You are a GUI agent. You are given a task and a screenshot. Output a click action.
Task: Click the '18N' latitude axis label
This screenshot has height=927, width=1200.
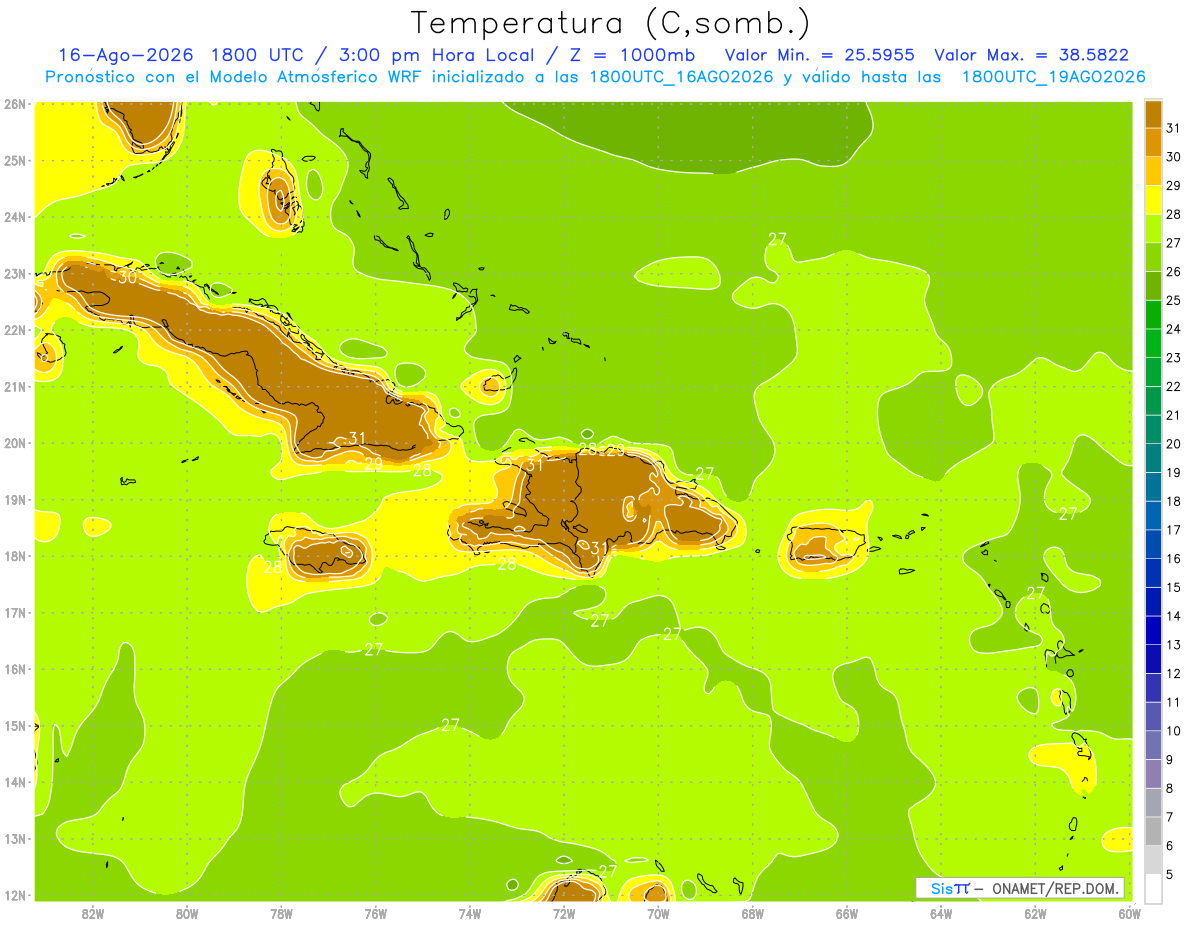[15, 556]
